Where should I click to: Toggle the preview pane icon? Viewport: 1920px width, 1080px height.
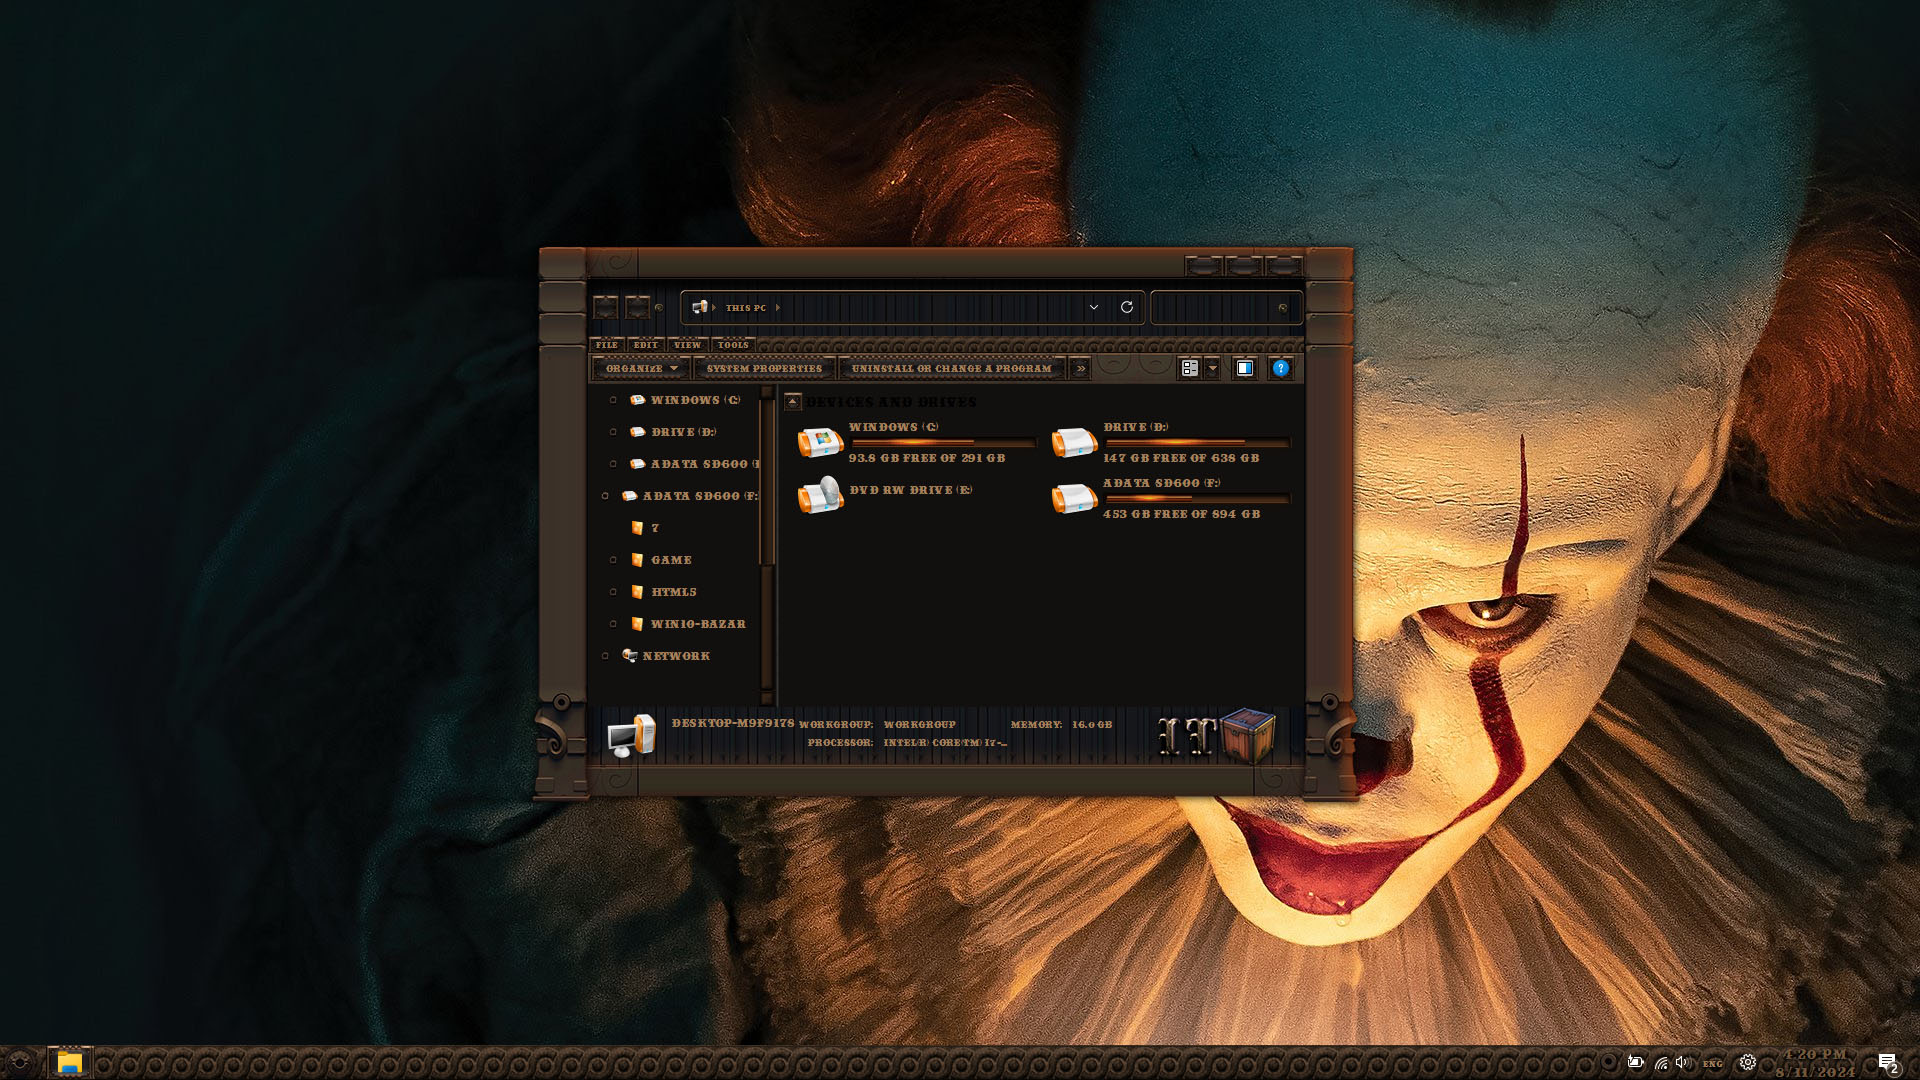click(x=1244, y=368)
